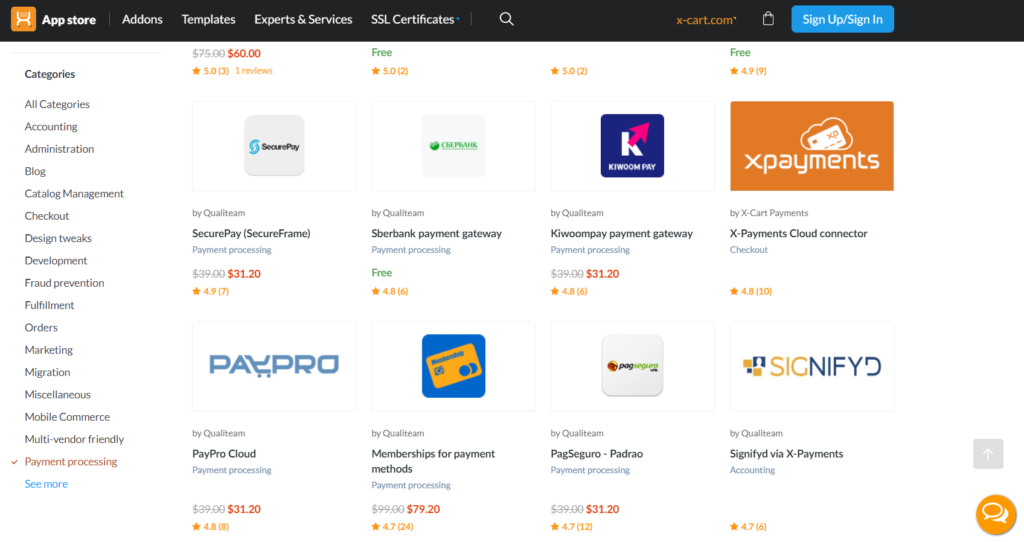Open Kiwoompay payment gateway title

[622, 233]
